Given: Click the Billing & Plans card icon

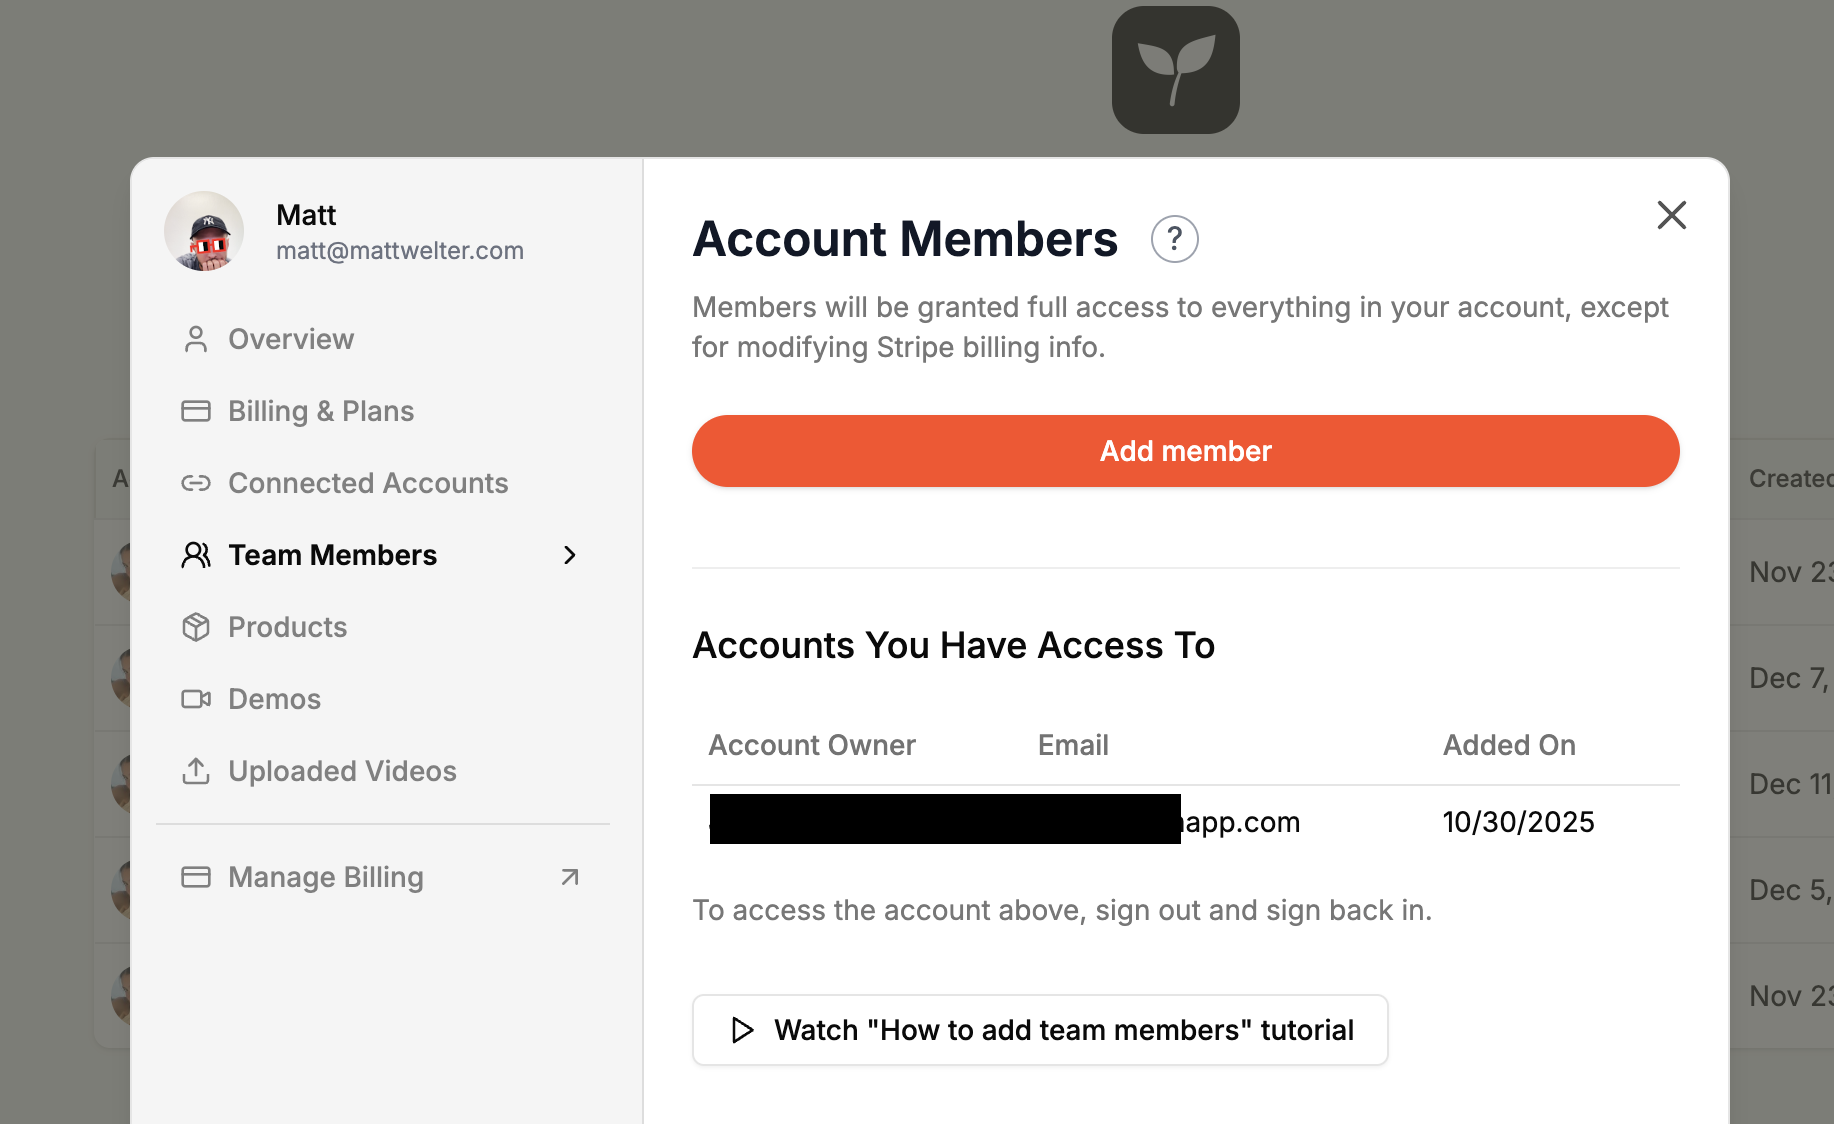Looking at the screenshot, I should coord(196,411).
